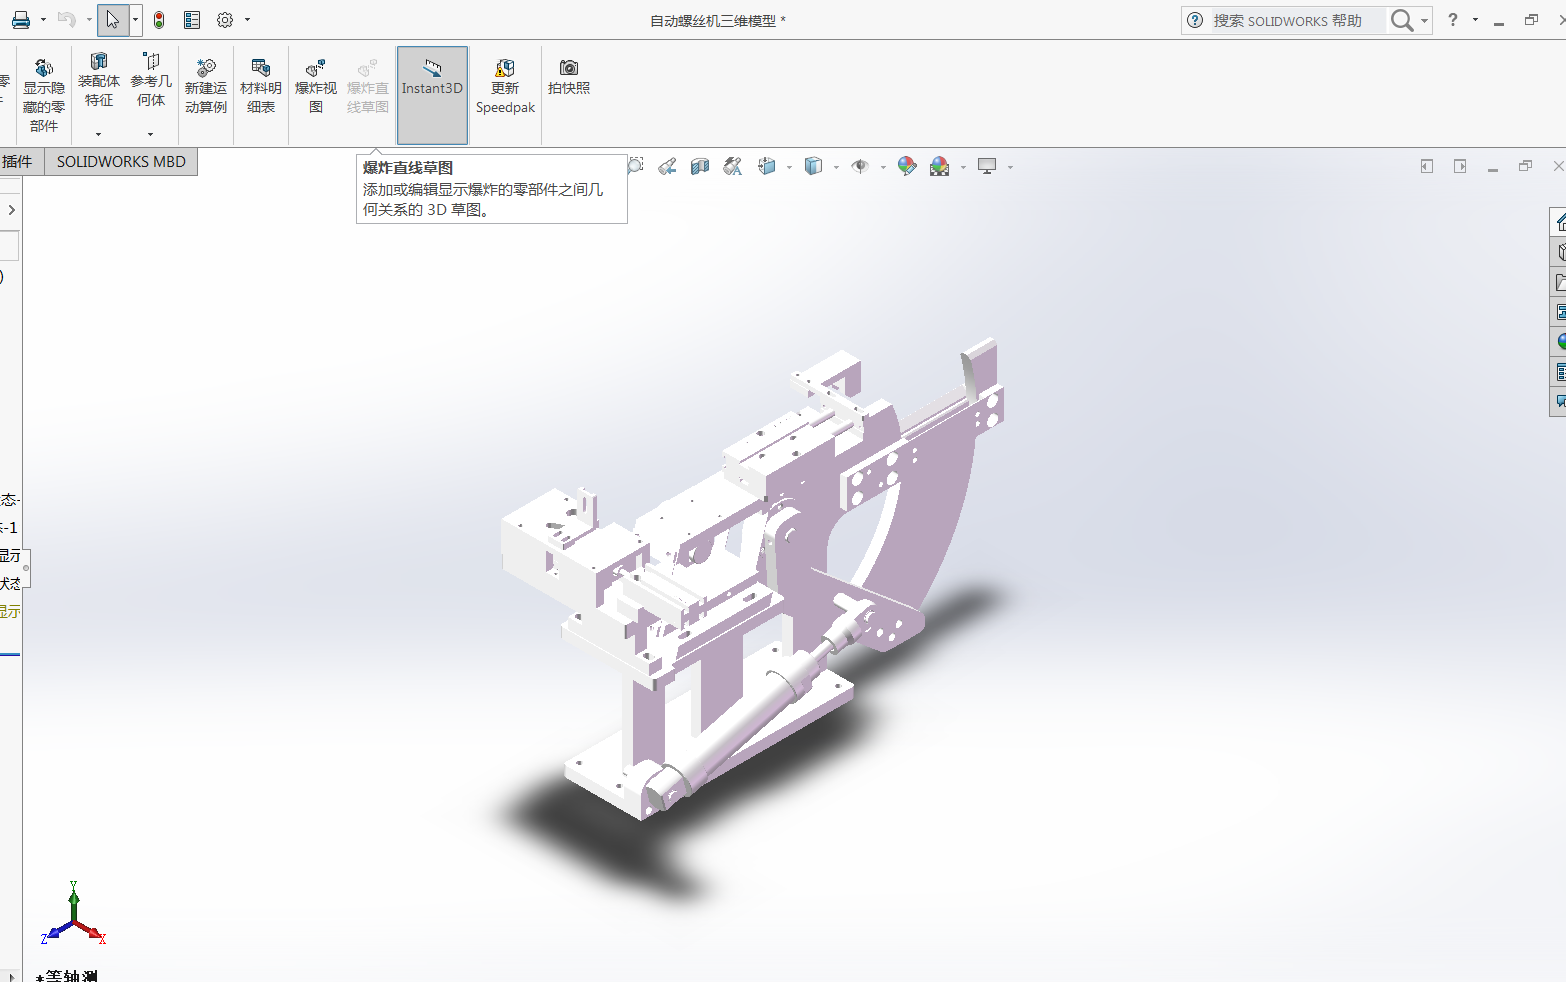Image resolution: width=1566 pixels, height=982 pixels.
Task: Open the Options gear icon
Action: click(225, 20)
